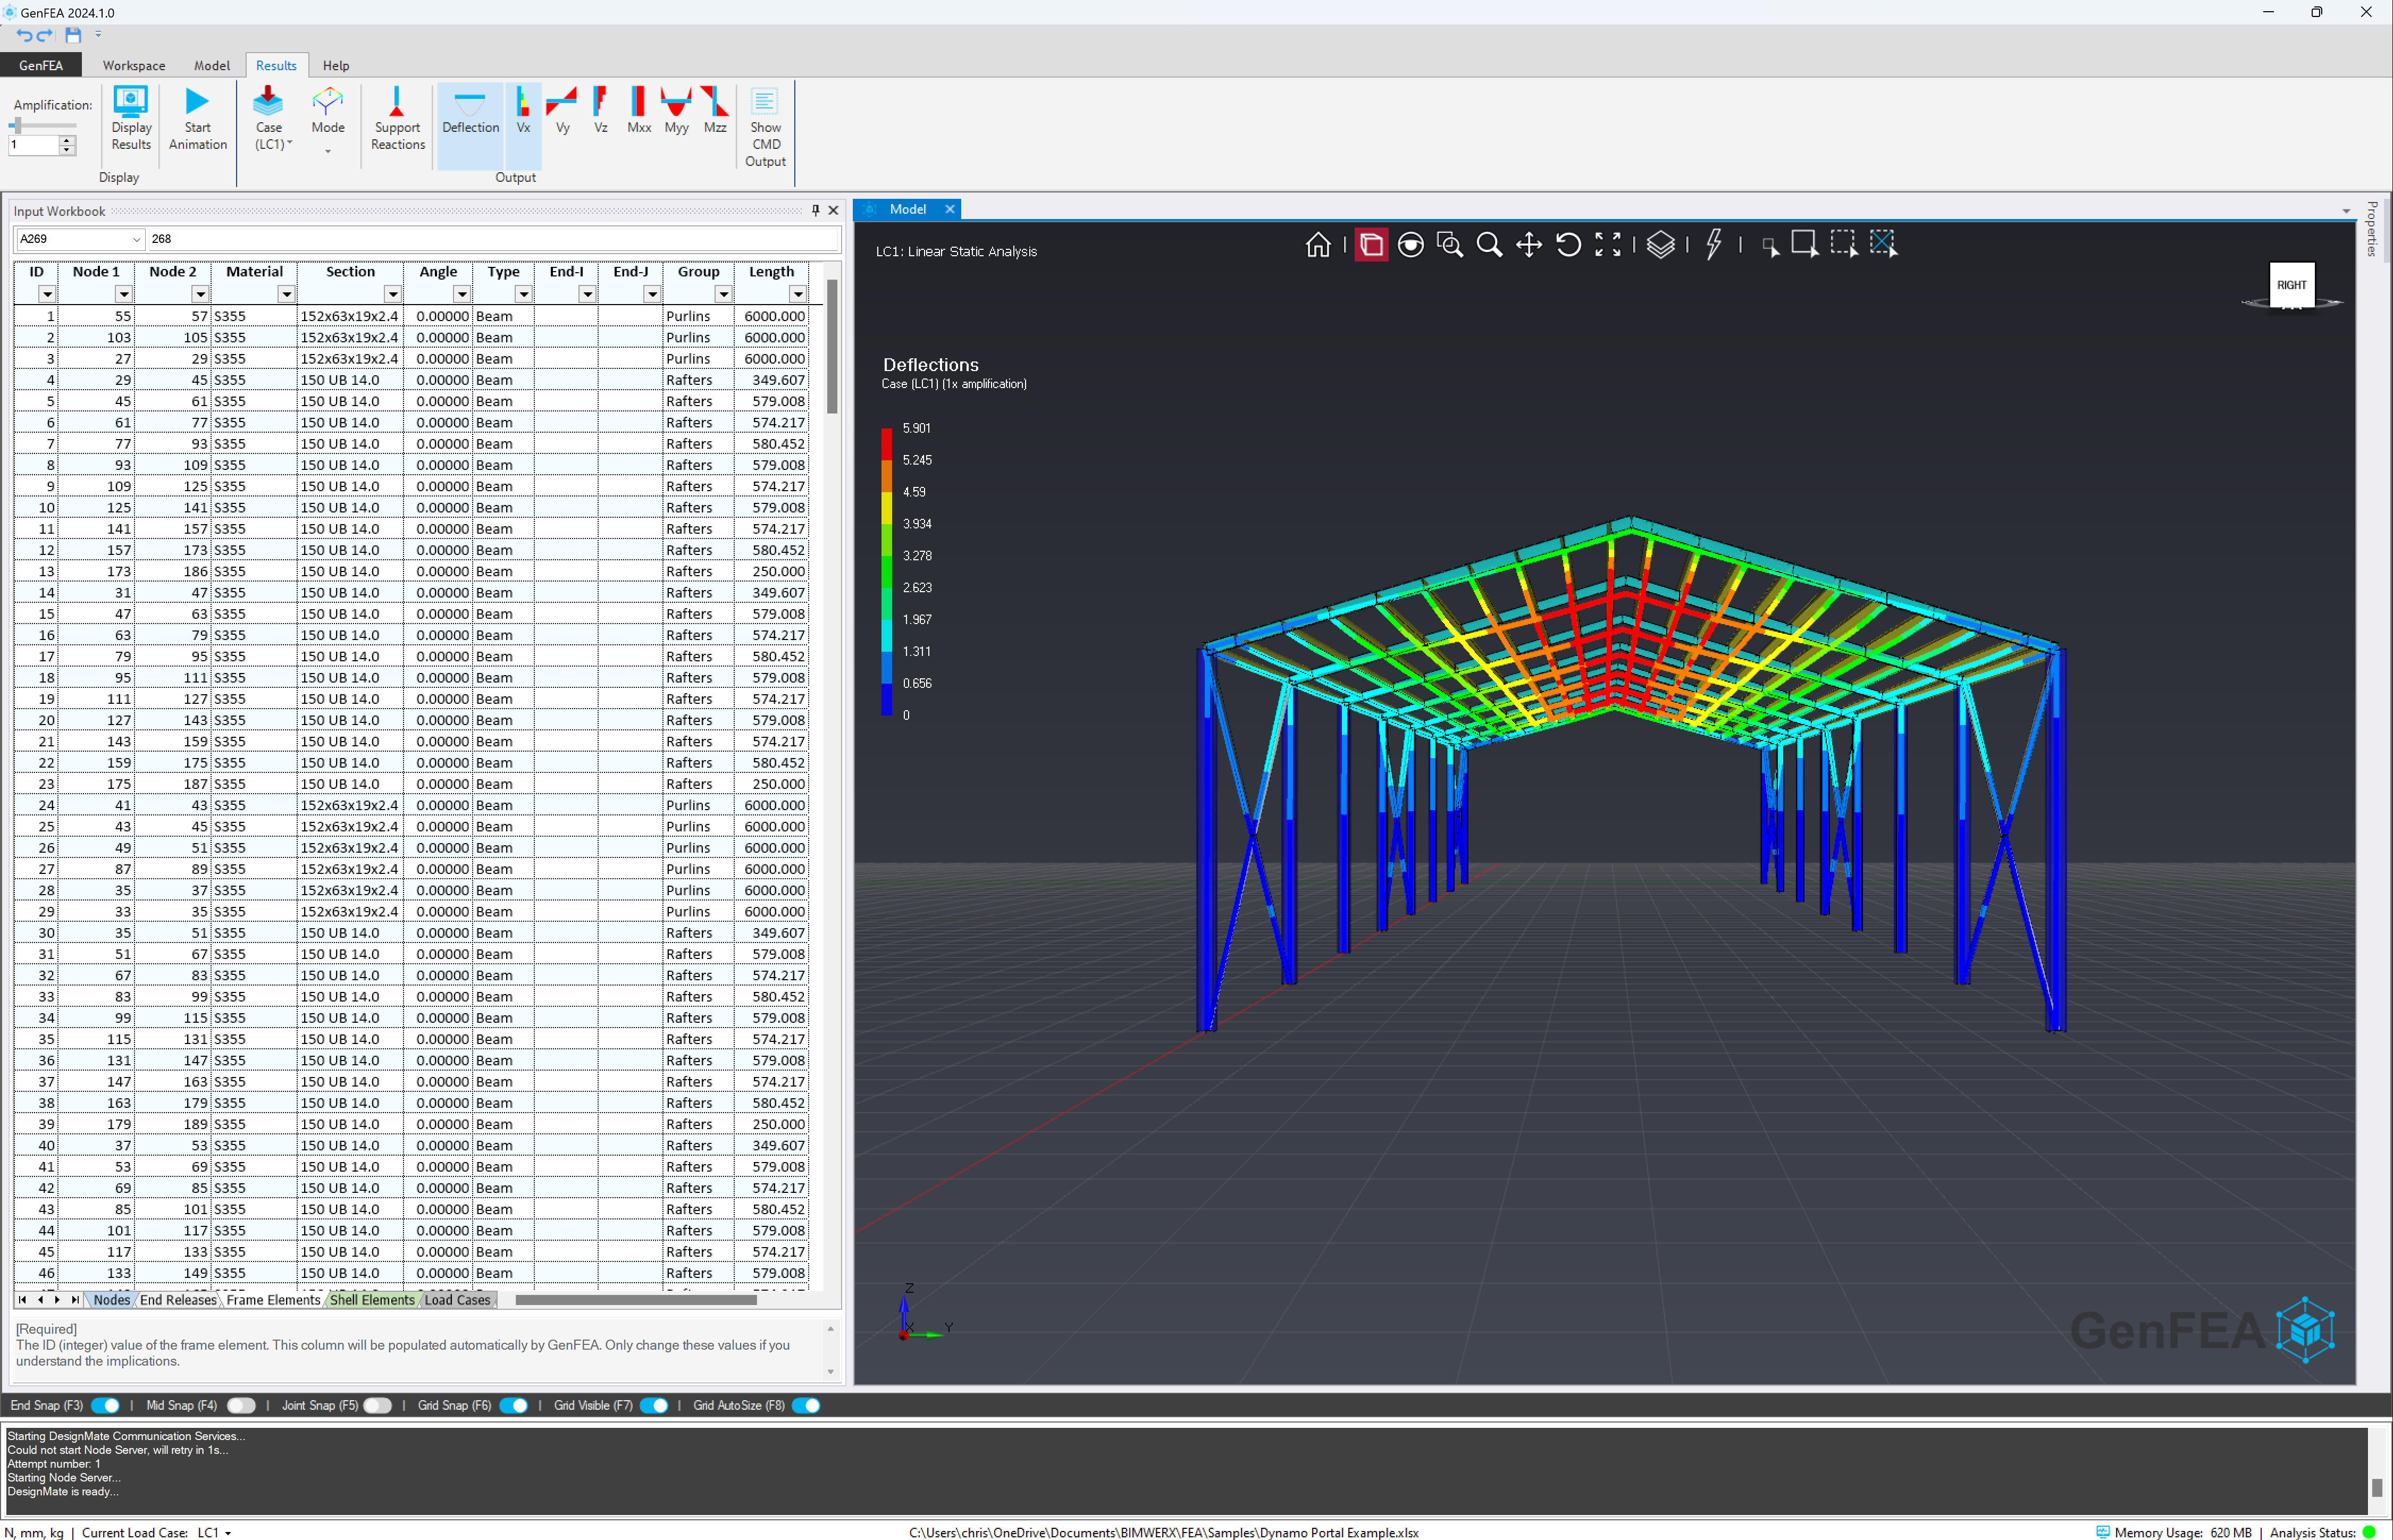Image resolution: width=2393 pixels, height=1540 pixels.
Task: Click the rotate view icon in viewport
Action: point(1568,245)
